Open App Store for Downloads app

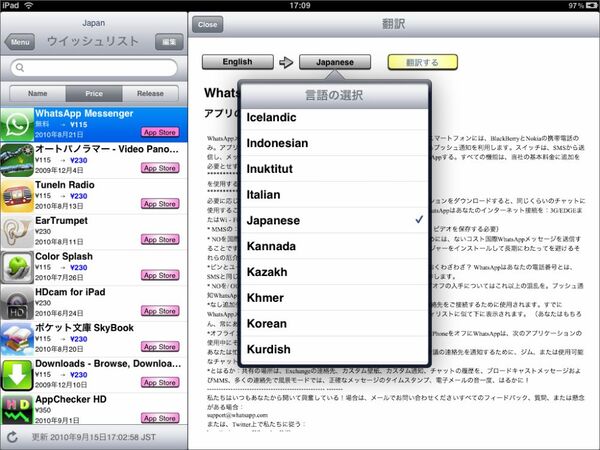160,382
